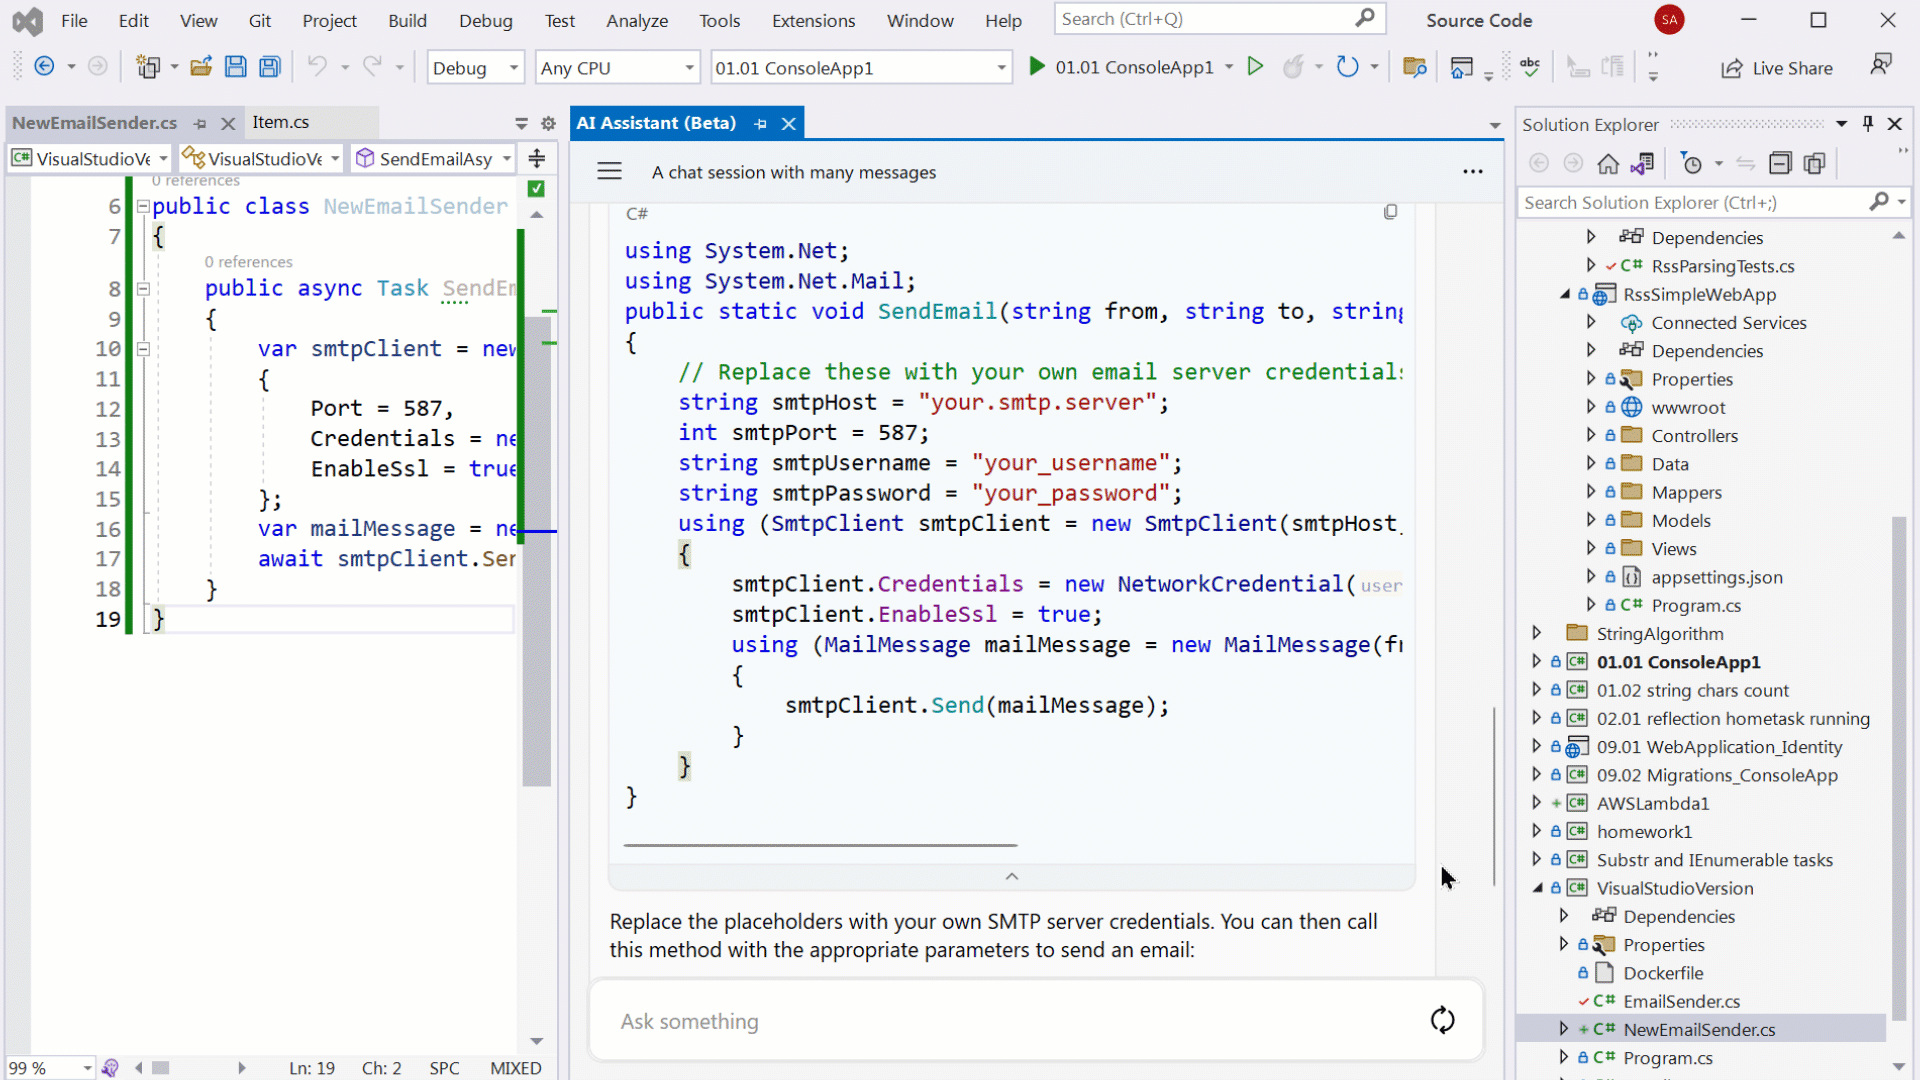
Task: Select Dockerfile in Solution Explorer
Action: [1663, 973]
